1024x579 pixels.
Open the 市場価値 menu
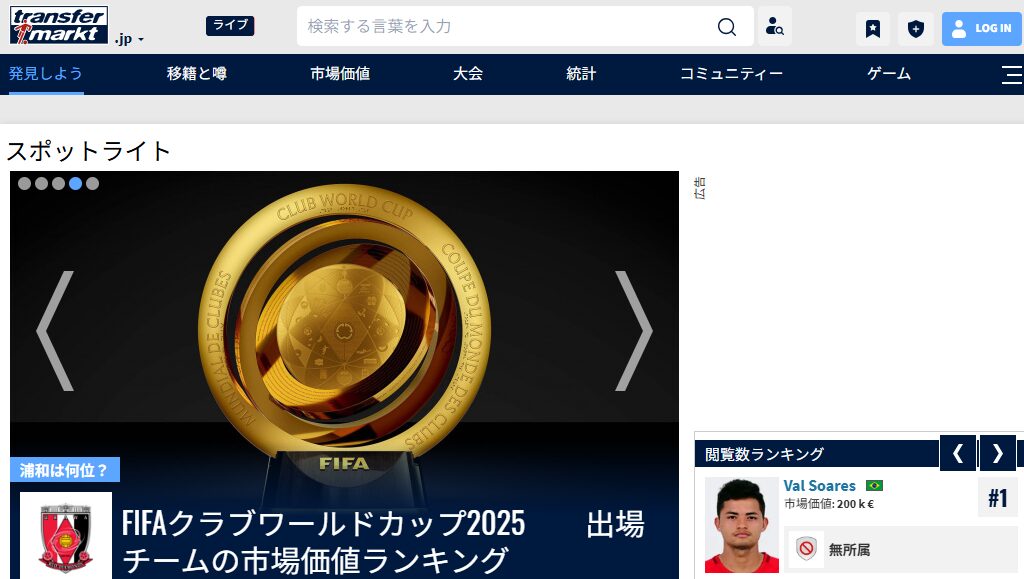pyautogui.click(x=340, y=74)
